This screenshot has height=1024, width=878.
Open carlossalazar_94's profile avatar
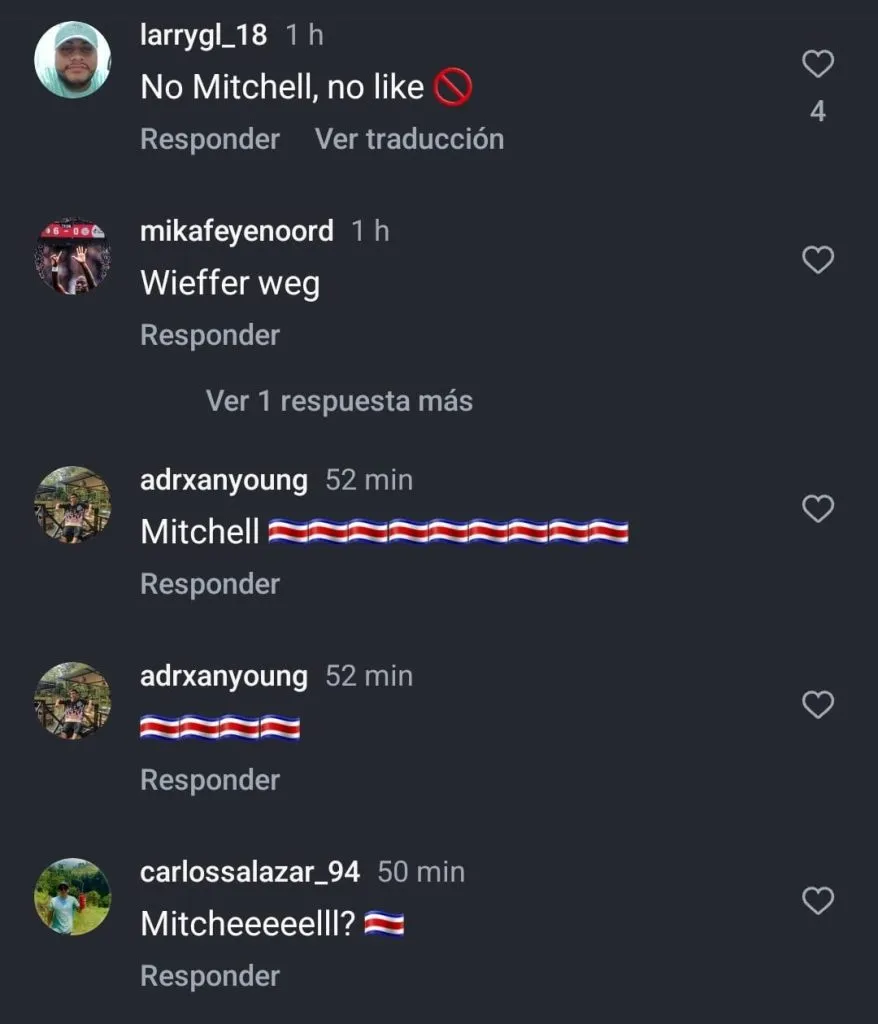click(x=73, y=897)
